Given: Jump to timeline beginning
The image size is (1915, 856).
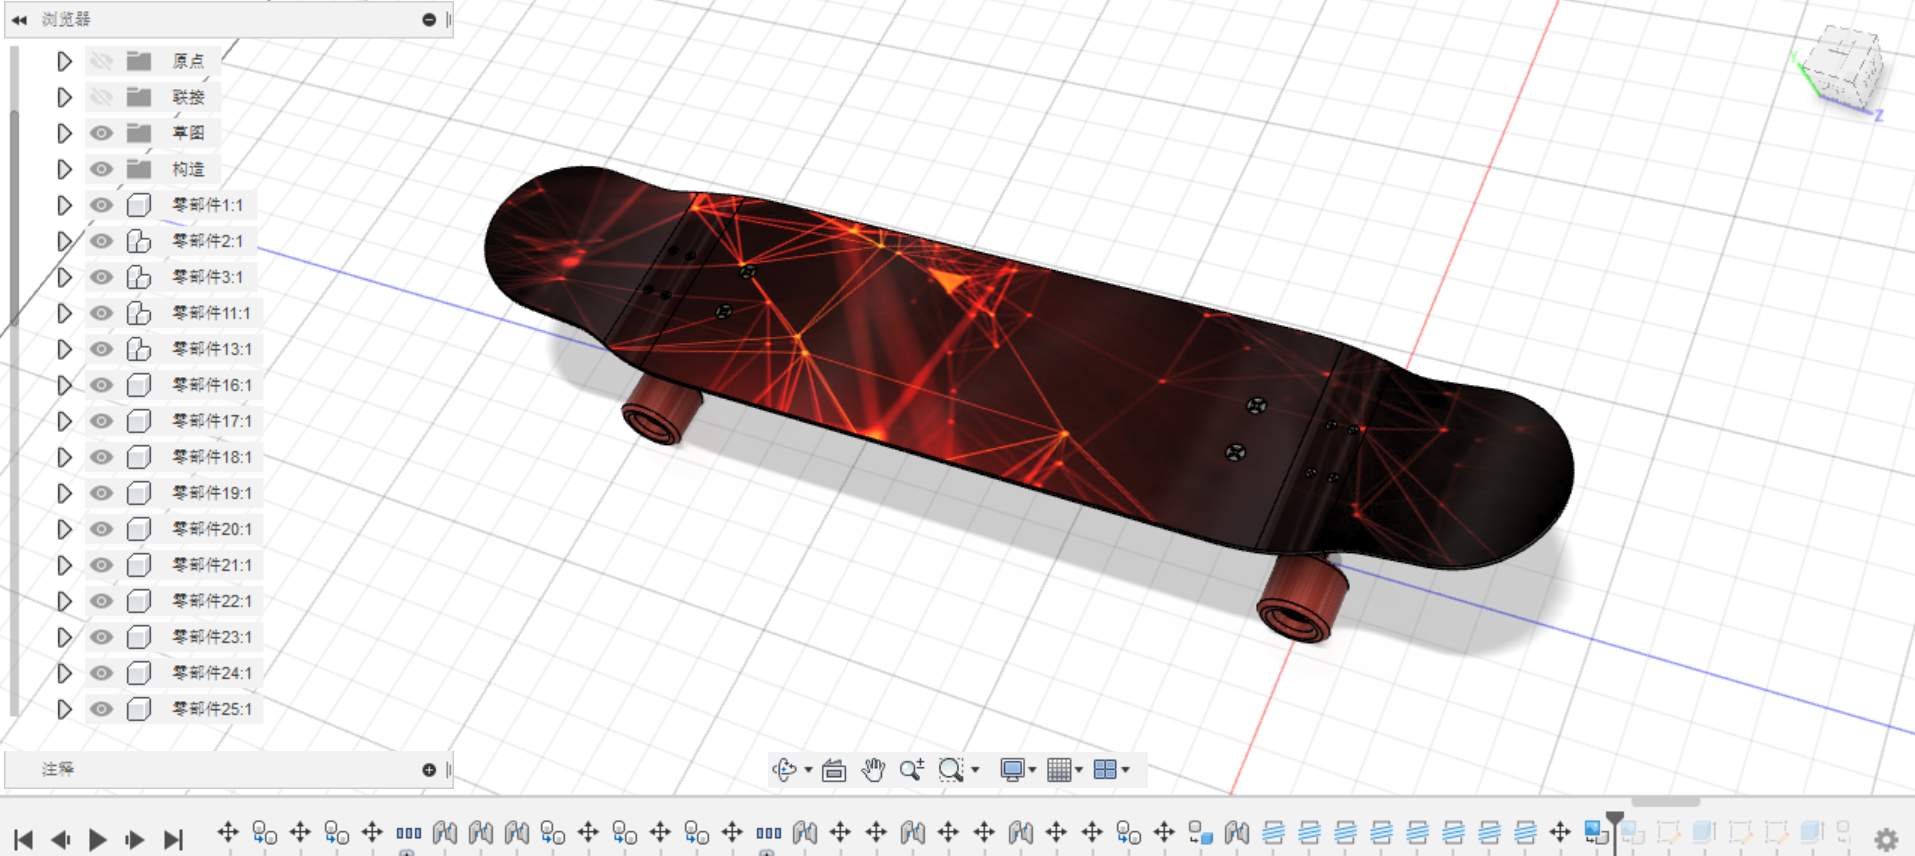Looking at the screenshot, I should pos(24,840).
